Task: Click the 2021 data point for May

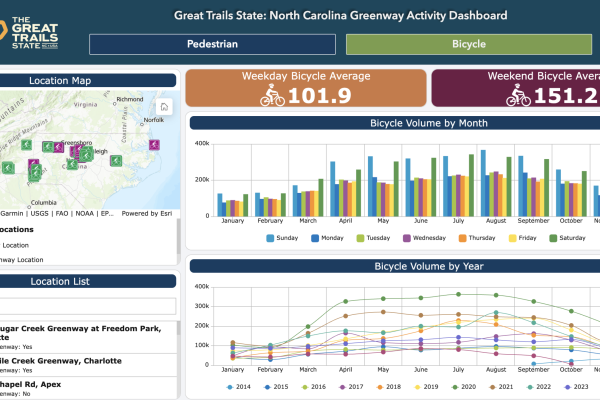Action: (383, 312)
